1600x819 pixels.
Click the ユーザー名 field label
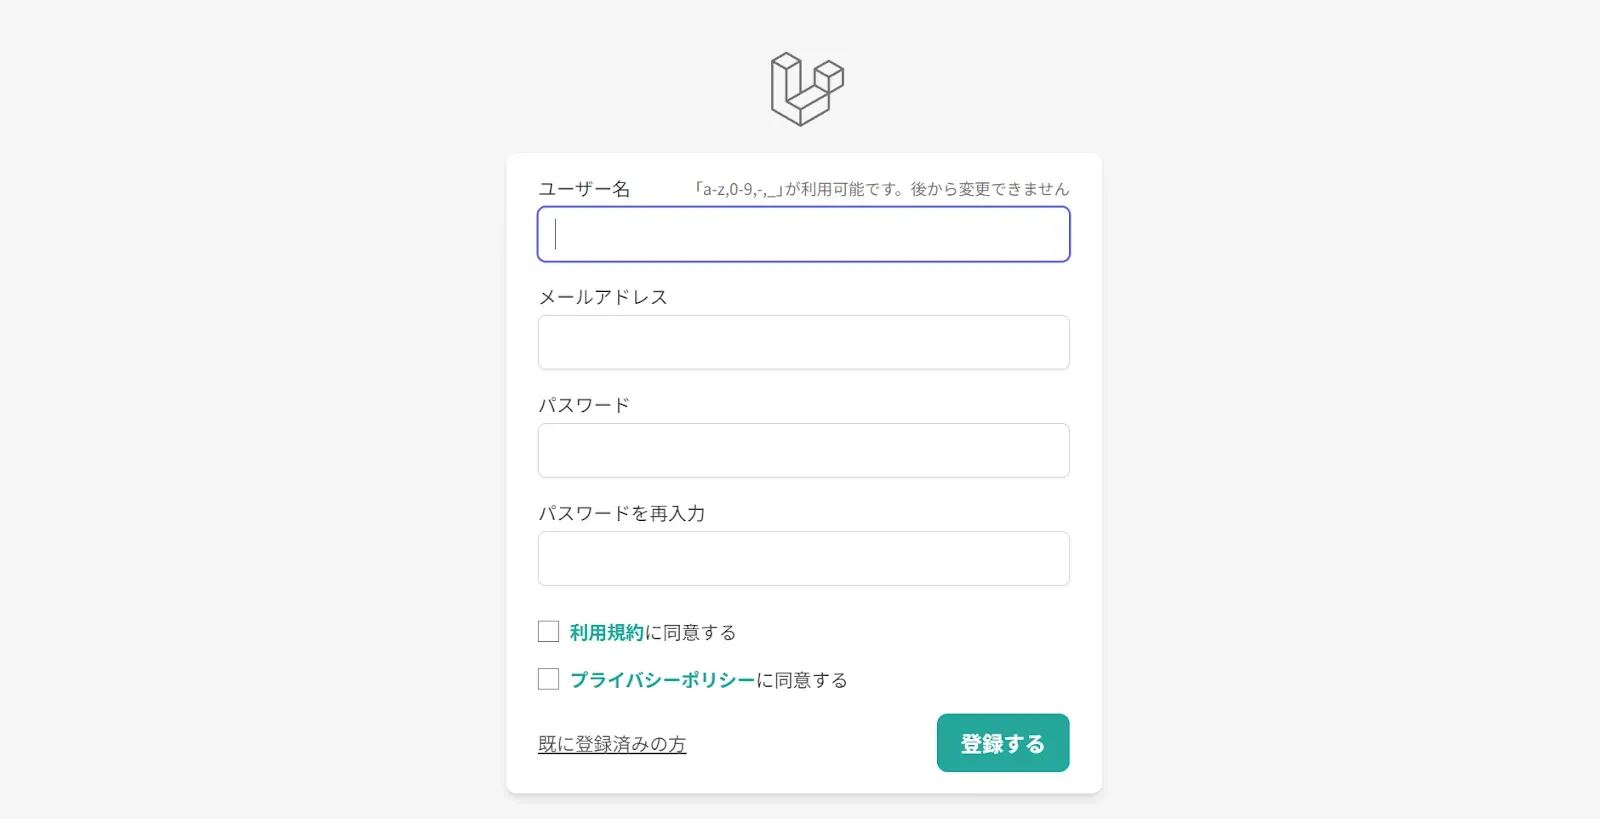pyautogui.click(x=584, y=189)
